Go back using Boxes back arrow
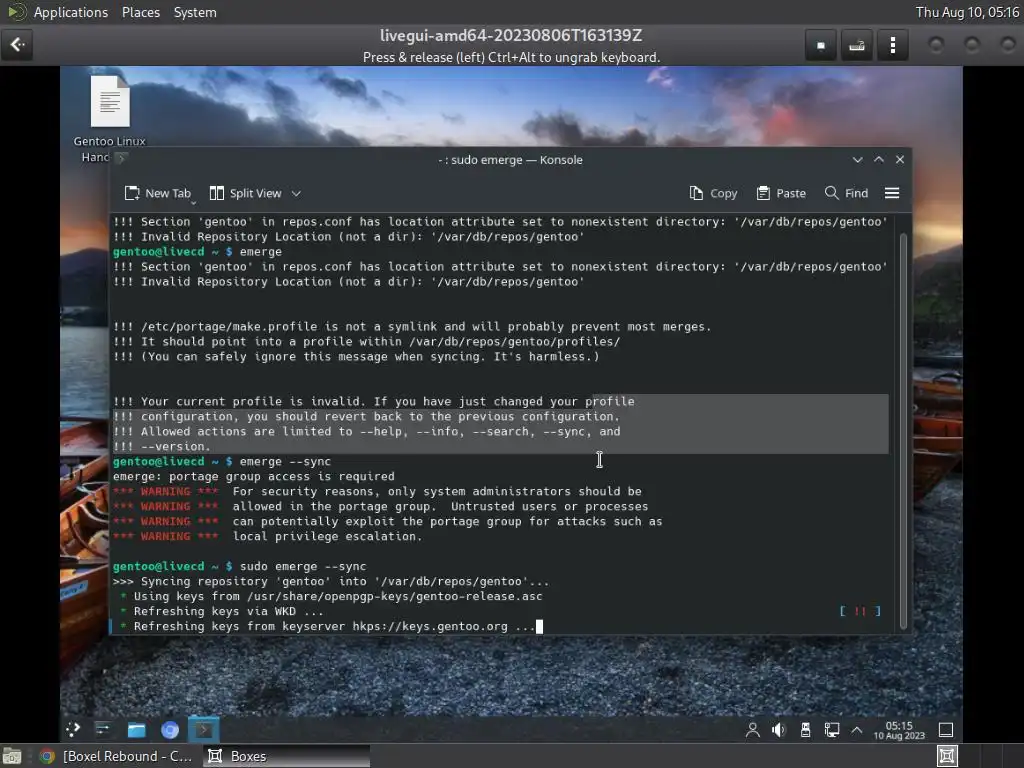 tap(17, 45)
